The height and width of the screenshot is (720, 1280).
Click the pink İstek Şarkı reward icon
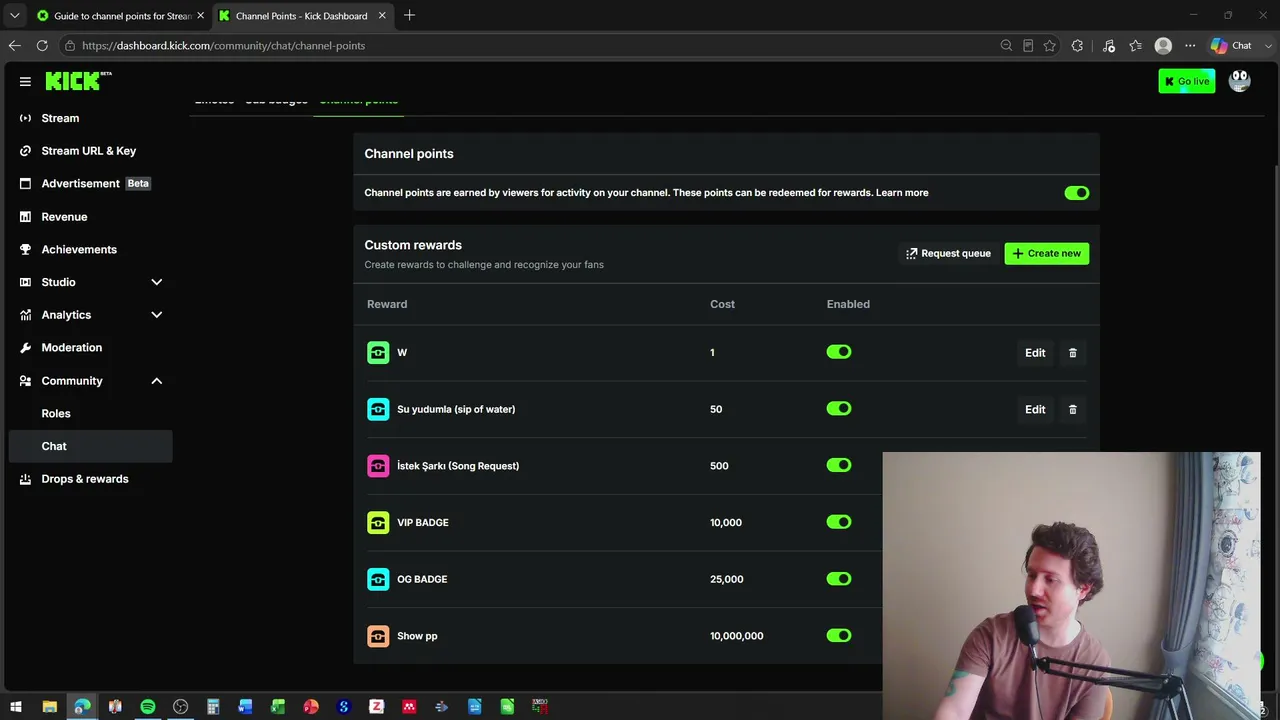378,466
